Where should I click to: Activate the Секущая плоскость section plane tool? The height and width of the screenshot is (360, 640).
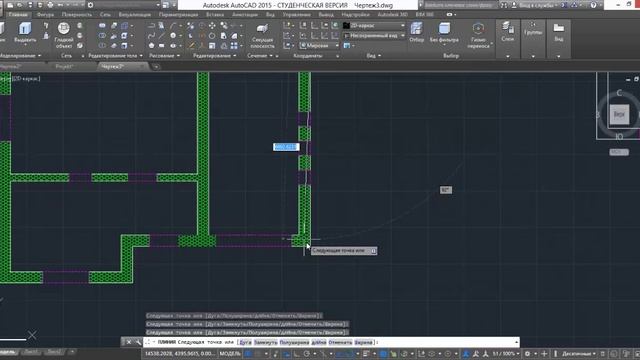pyautogui.click(x=262, y=35)
